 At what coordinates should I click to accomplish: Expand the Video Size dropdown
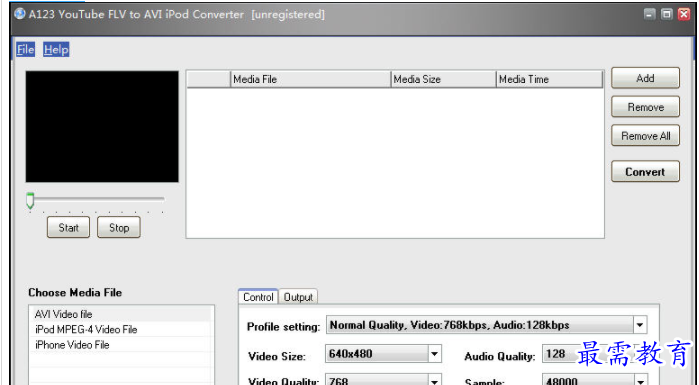pyautogui.click(x=435, y=354)
